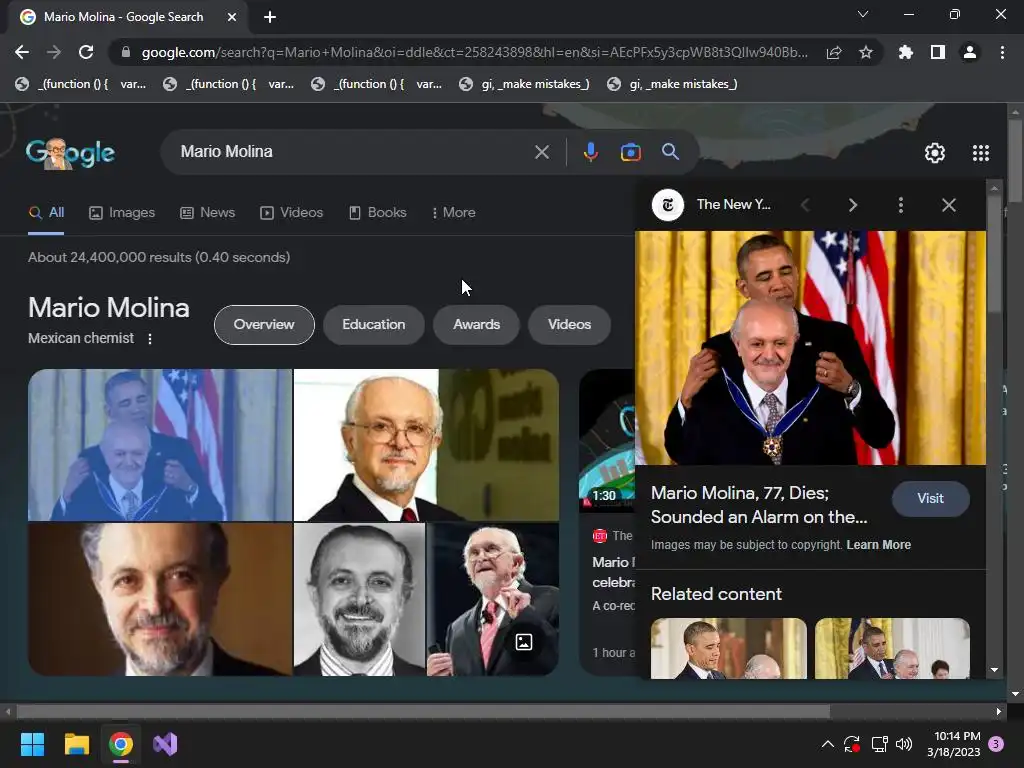Viewport: 1024px width, 768px height.
Task: Close the image preview panel
Action: point(949,205)
